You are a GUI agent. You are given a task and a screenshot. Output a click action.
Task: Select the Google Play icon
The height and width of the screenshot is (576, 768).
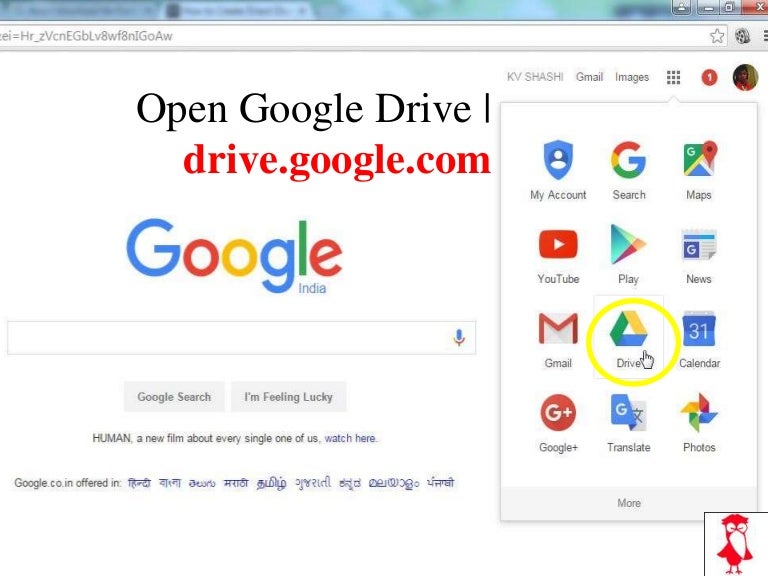point(629,252)
